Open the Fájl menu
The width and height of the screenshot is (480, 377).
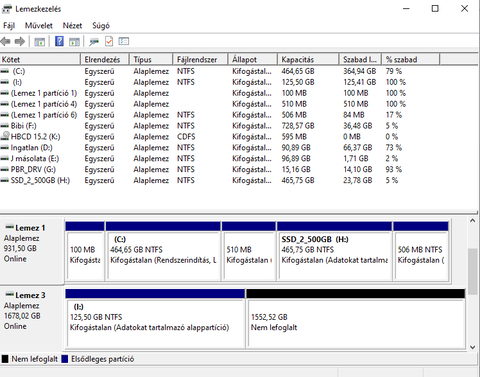[x=9, y=26]
